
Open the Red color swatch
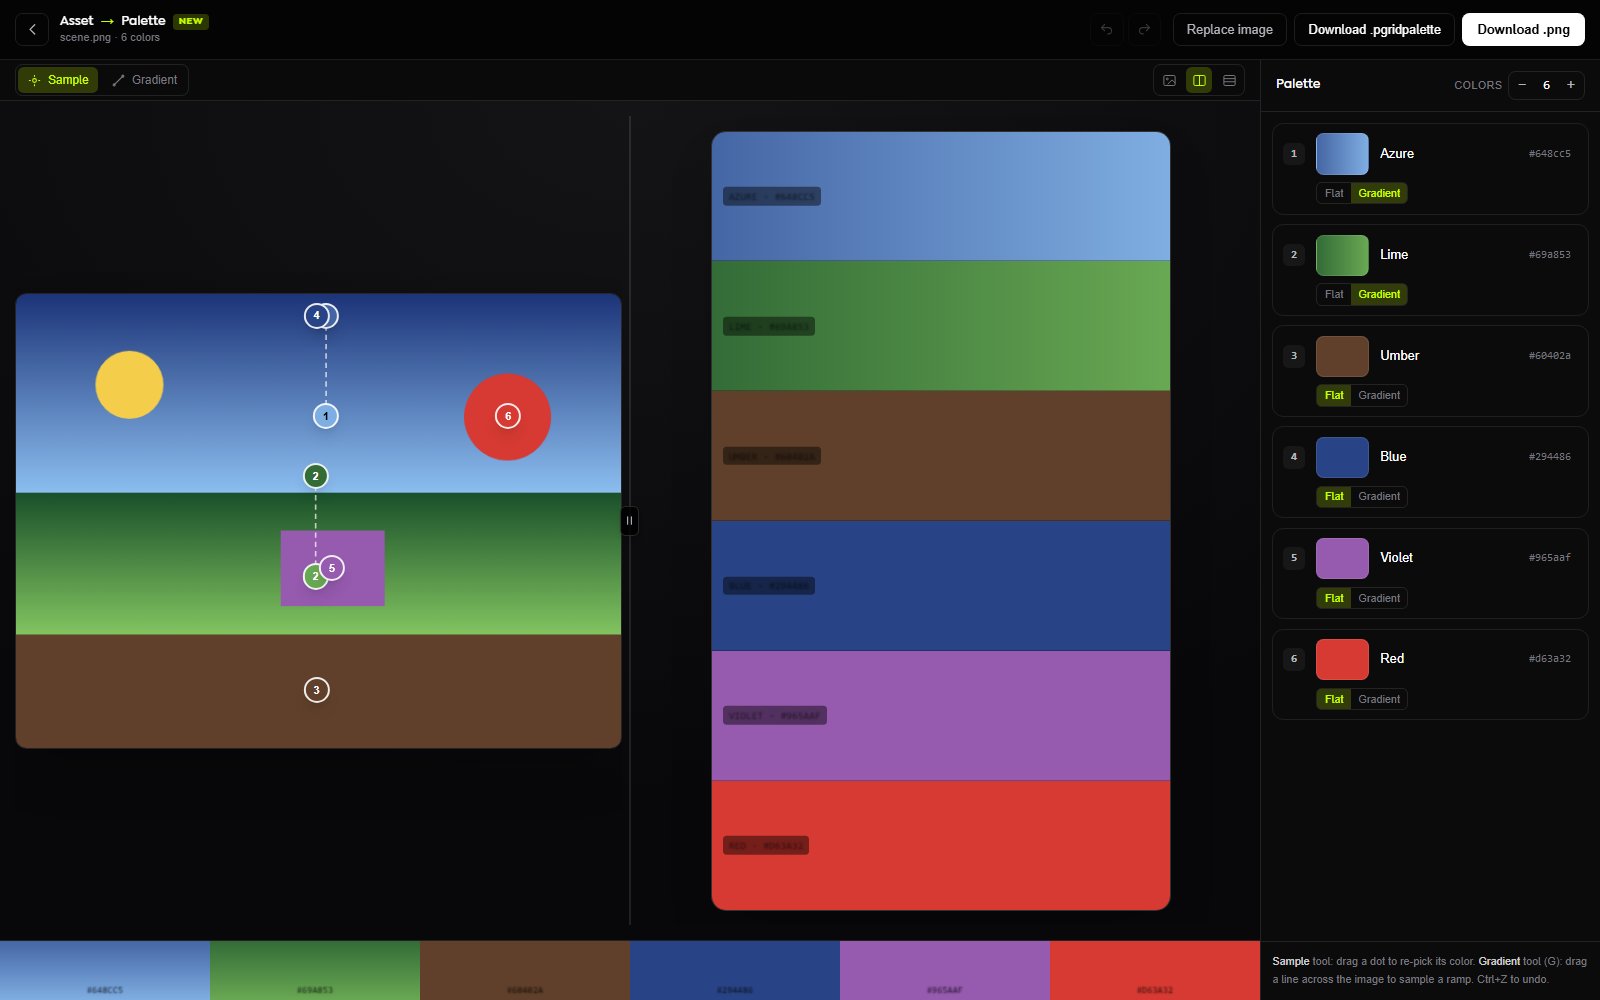[1342, 659]
